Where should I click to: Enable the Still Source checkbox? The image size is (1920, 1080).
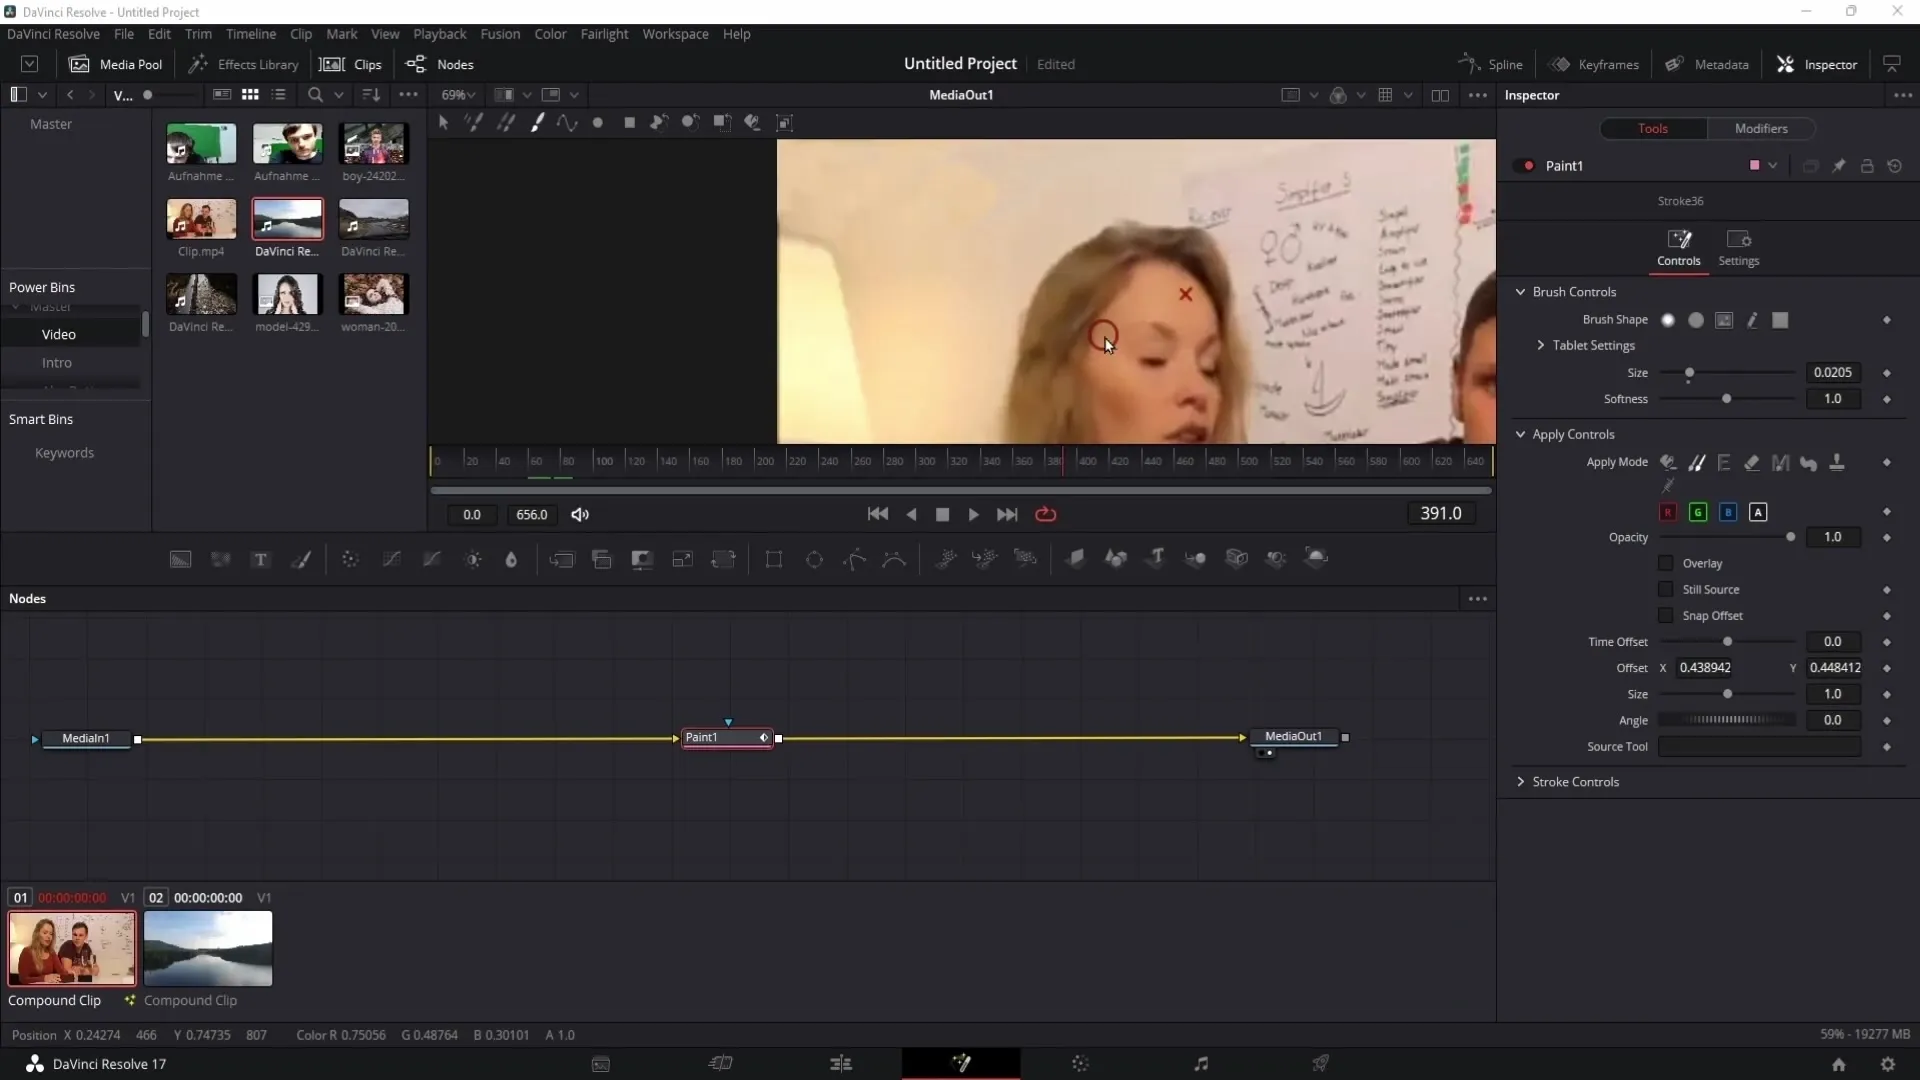coord(1665,588)
